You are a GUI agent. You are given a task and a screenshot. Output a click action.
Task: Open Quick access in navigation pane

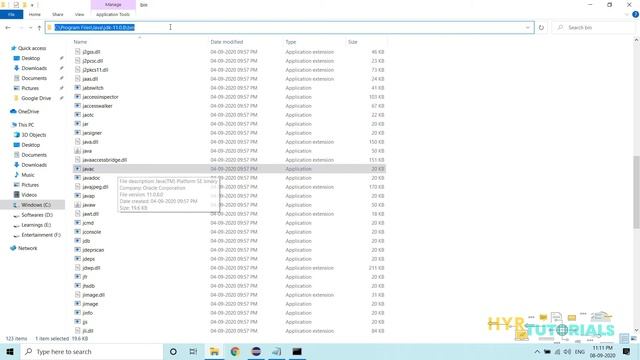coord(32,48)
